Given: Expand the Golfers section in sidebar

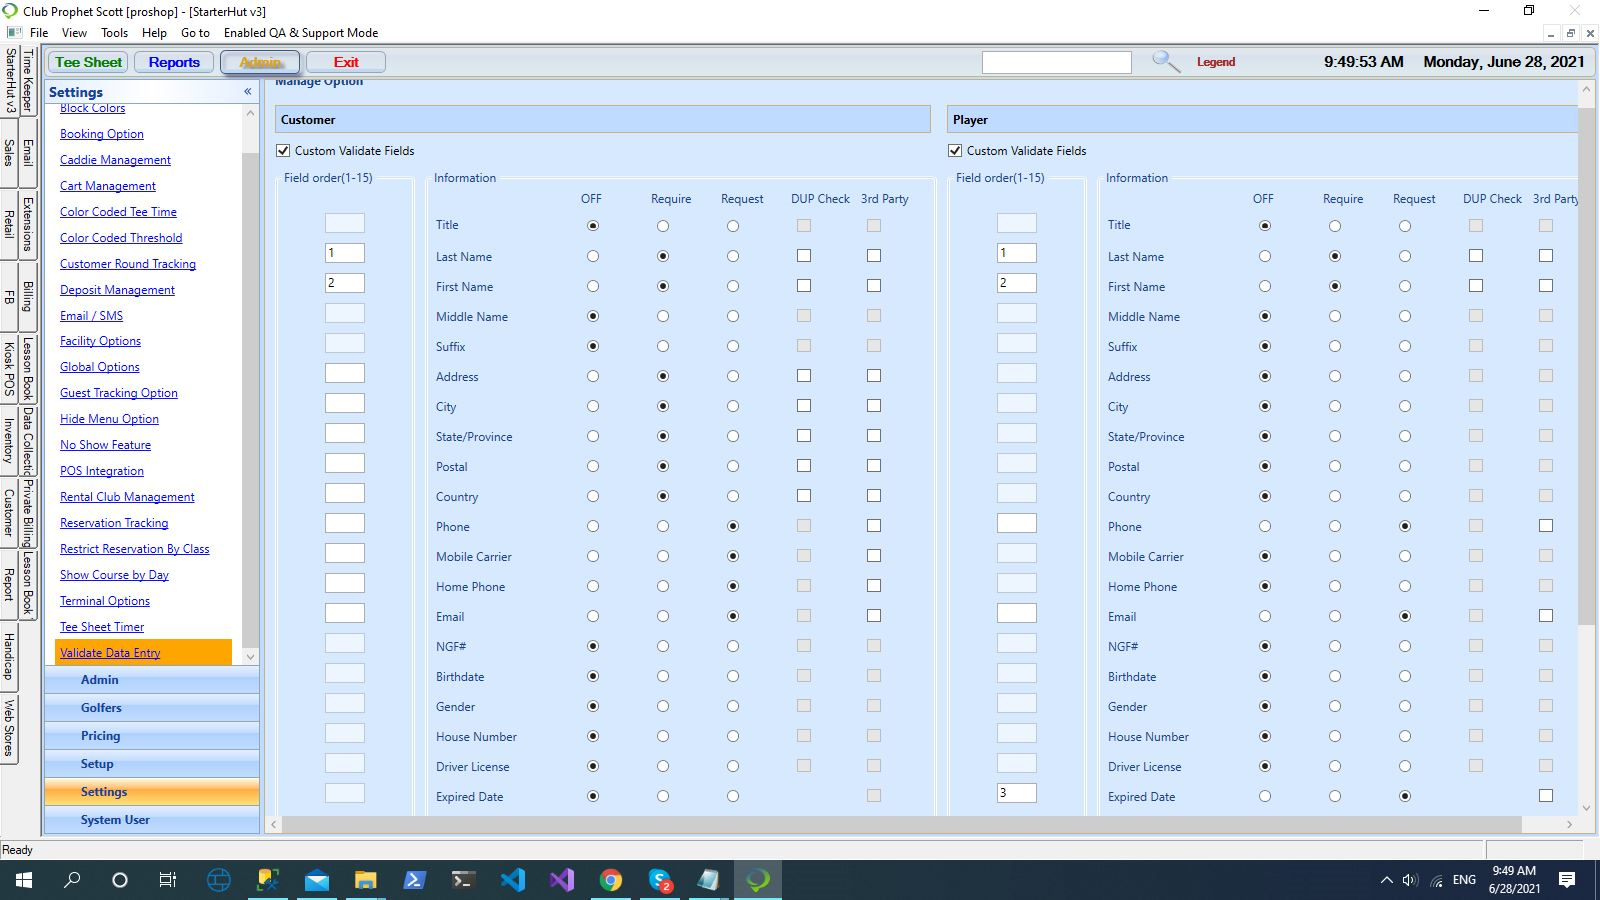Looking at the screenshot, I should click(x=101, y=708).
